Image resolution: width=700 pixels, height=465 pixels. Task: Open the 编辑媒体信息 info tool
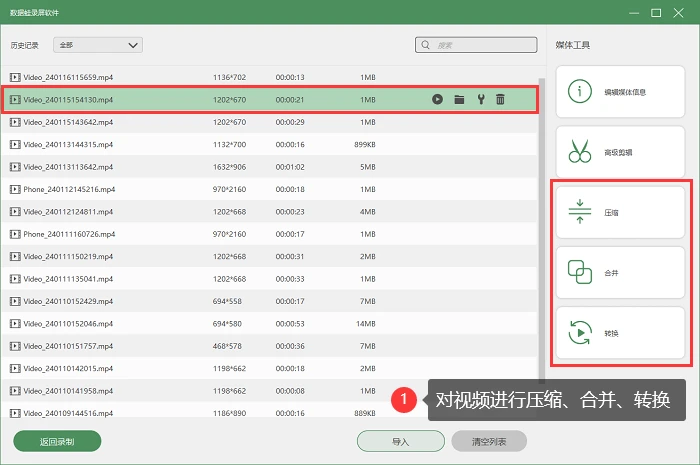(x=620, y=92)
